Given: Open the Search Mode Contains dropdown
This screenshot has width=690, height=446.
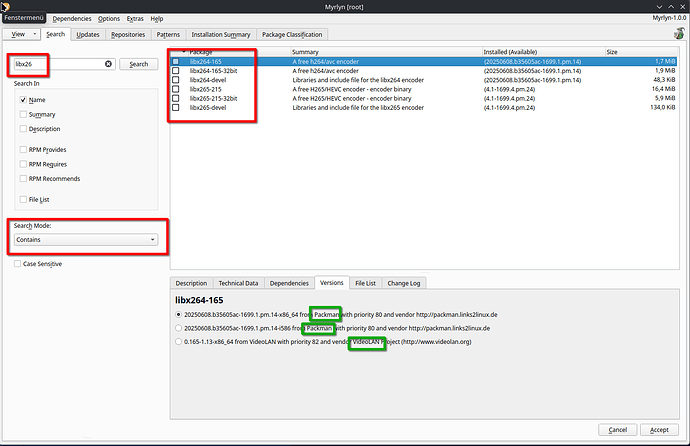Looking at the screenshot, I should 86,240.
